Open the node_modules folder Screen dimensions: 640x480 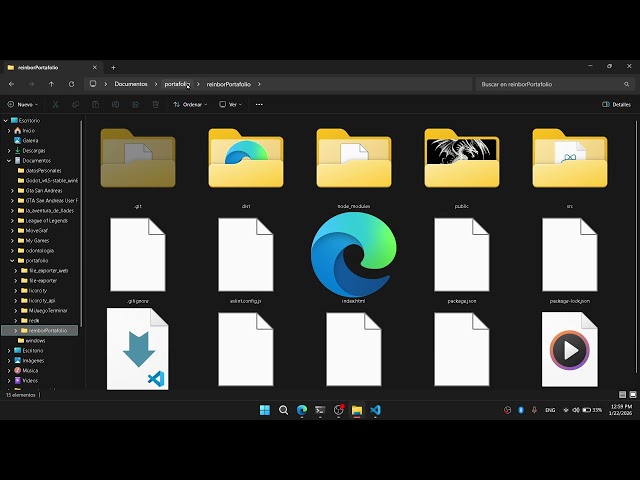(x=353, y=160)
